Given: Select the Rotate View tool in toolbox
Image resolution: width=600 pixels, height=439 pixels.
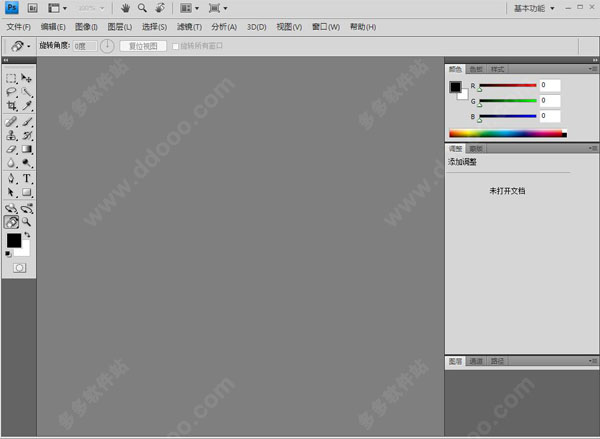Looking at the screenshot, I should pos(11,222).
